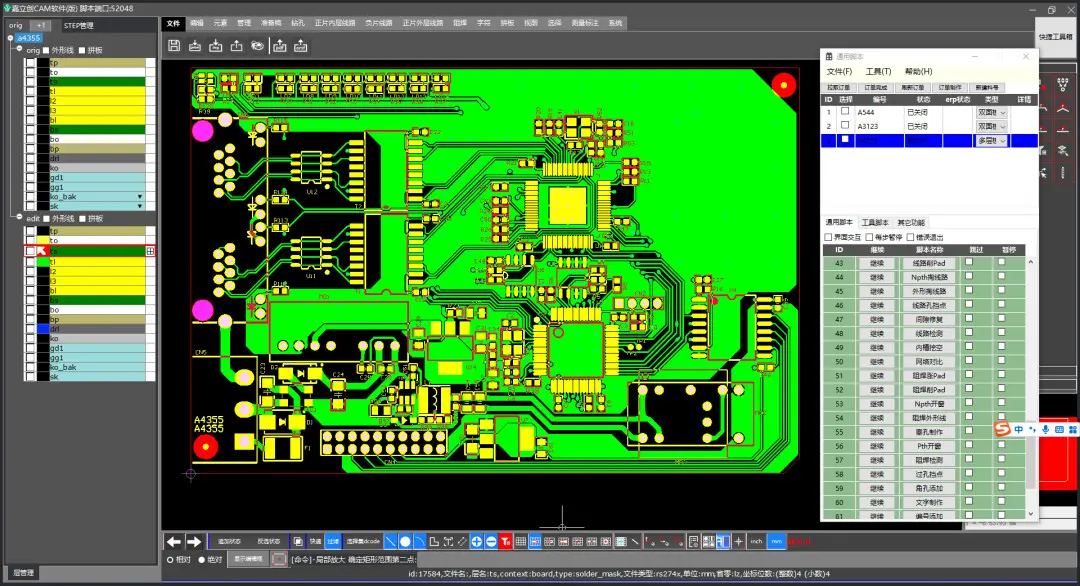Click the crosshair plus icon near inch
The width and height of the screenshot is (1080, 586).
(x=738, y=542)
